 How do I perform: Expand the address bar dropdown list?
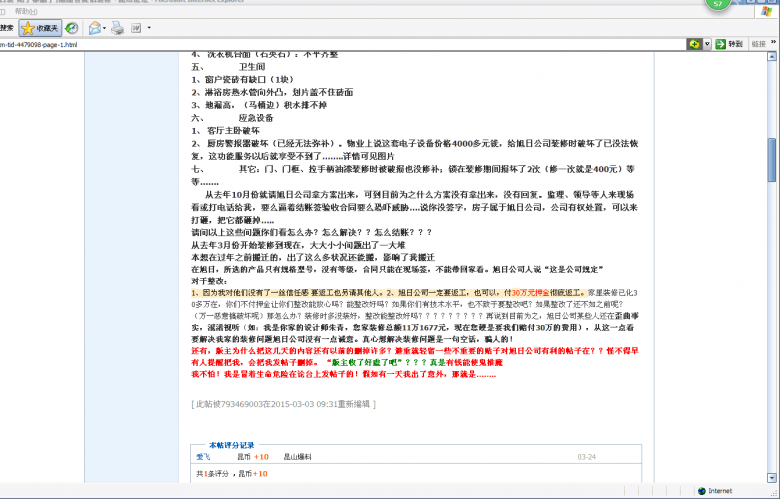point(707,45)
